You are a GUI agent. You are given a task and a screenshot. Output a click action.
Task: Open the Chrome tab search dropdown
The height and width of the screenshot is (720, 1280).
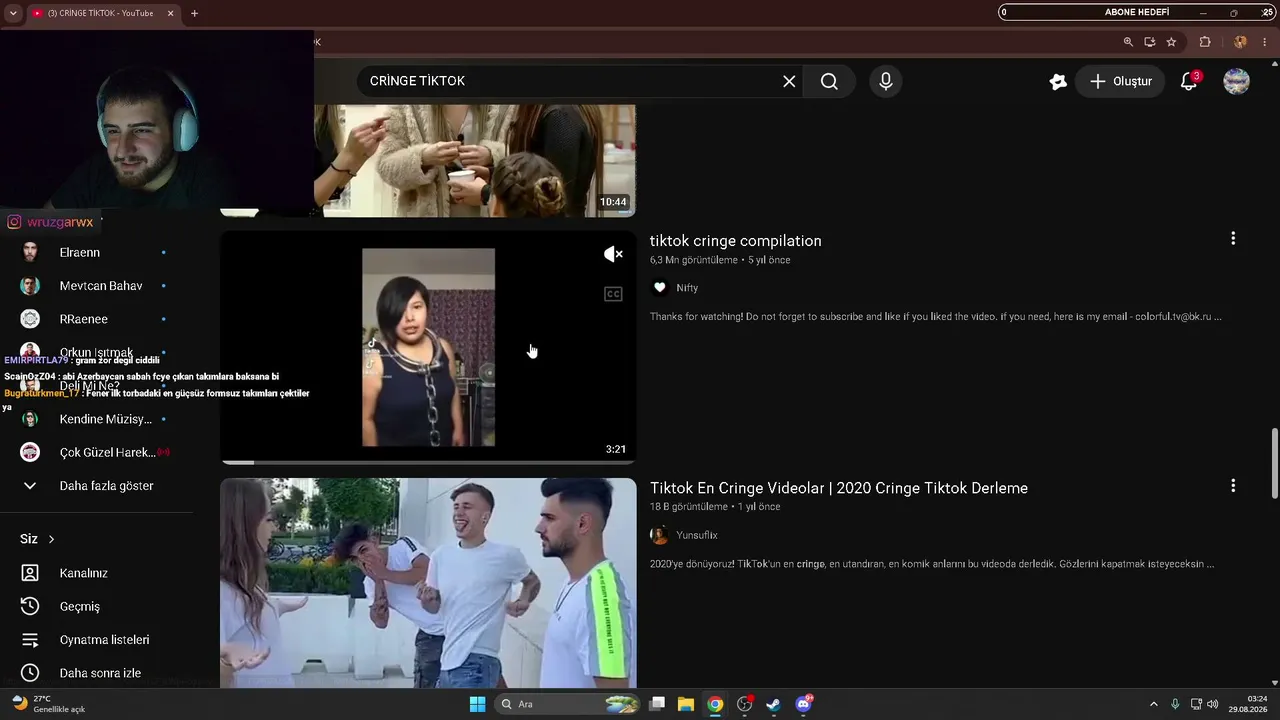coord(13,13)
